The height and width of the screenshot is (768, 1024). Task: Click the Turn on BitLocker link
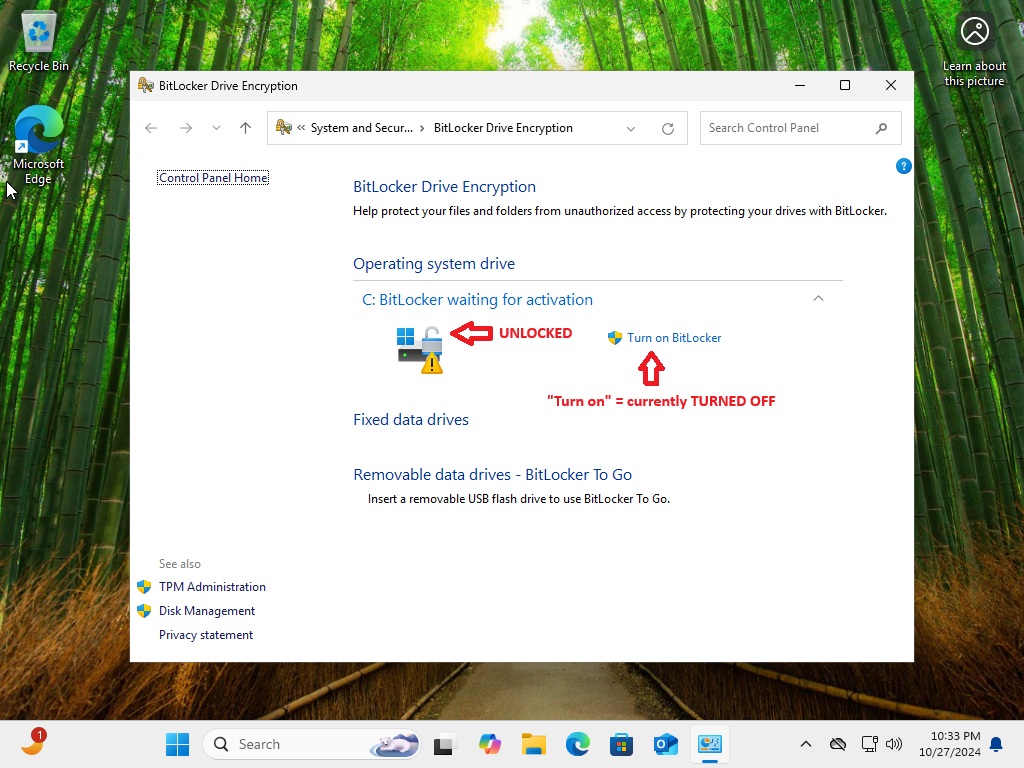pos(673,338)
